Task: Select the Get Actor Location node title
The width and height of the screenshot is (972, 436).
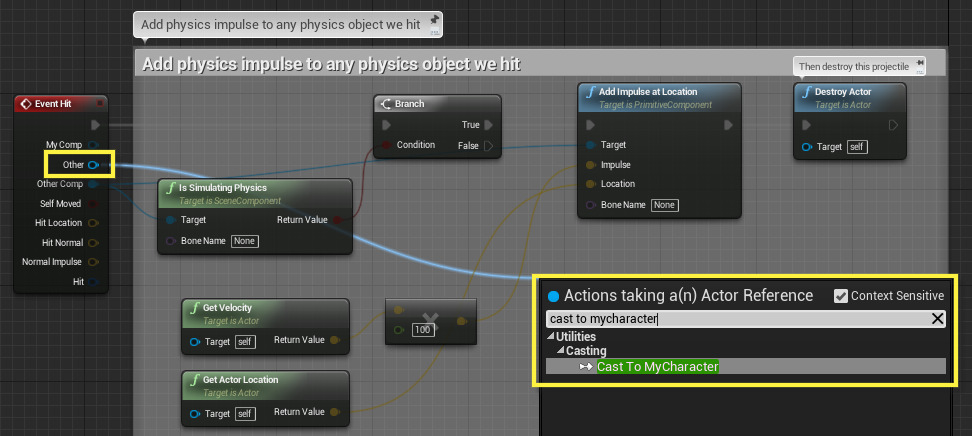Action: tap(240, 380)
